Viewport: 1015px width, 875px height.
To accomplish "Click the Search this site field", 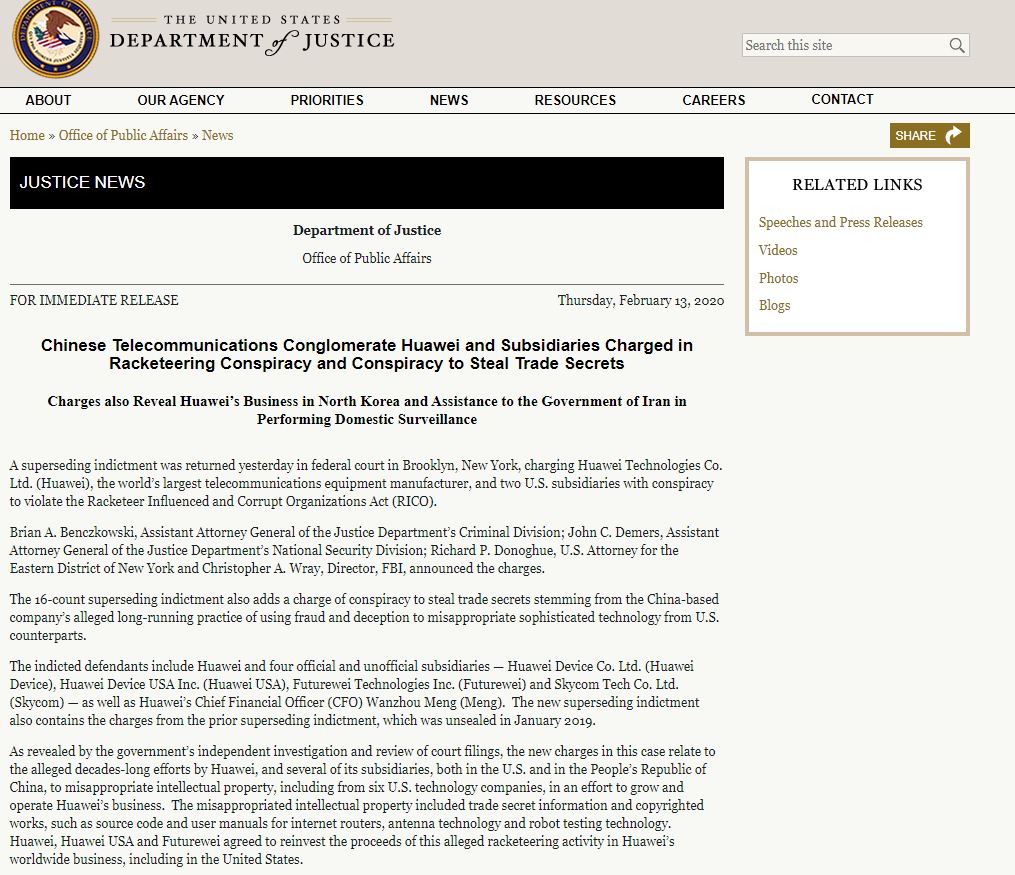I will coord(843,45).
